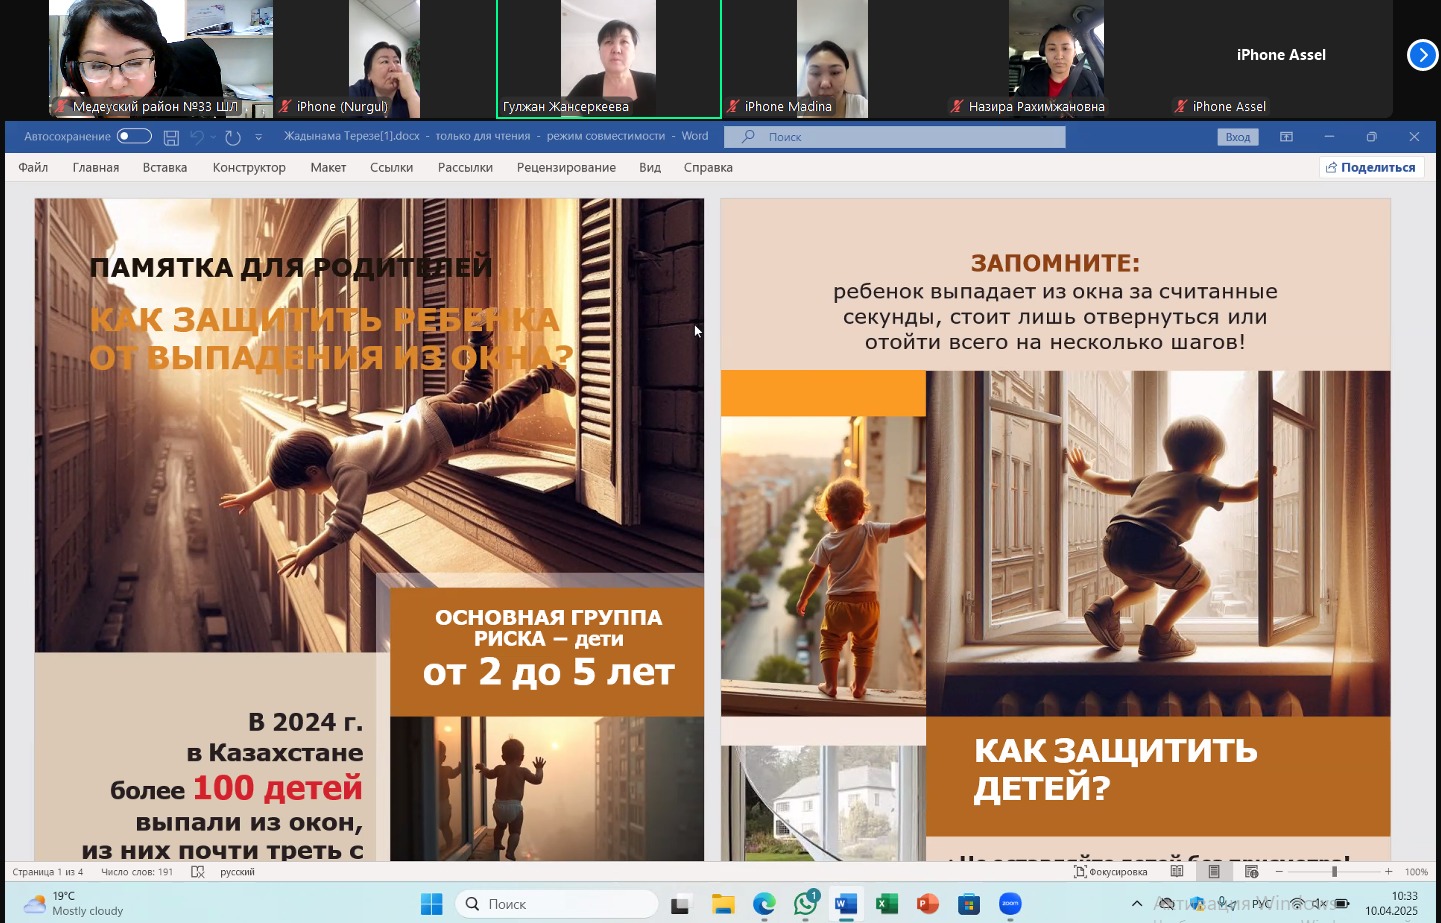Open the Undo history dropdown arrow
Screen dimensions: 1441x923
[213, 137]
